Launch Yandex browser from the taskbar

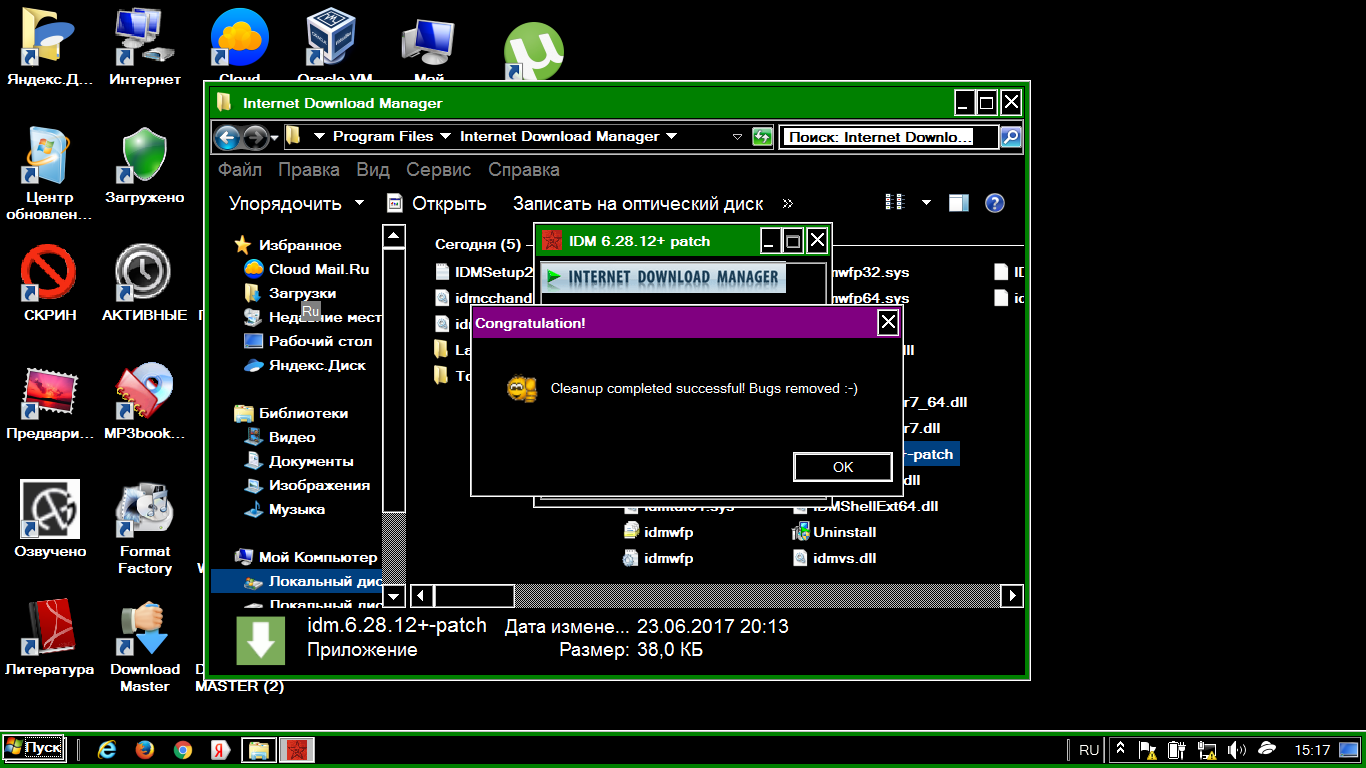coord(221,749)
